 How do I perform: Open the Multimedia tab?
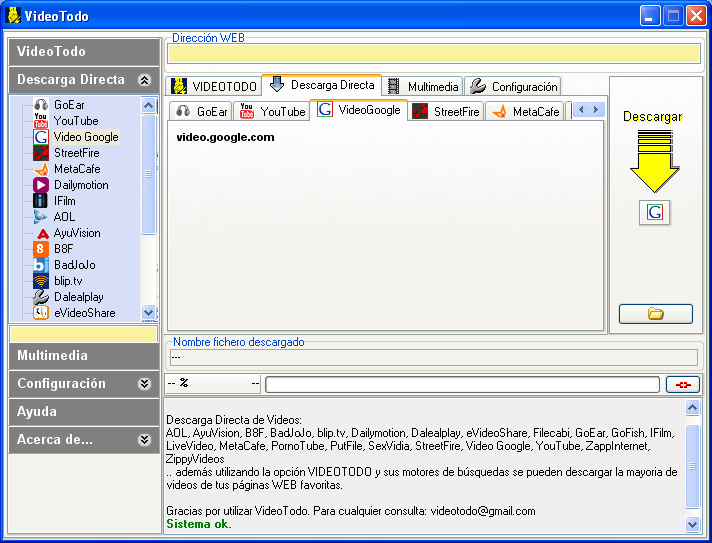click(x=422, y=86)
